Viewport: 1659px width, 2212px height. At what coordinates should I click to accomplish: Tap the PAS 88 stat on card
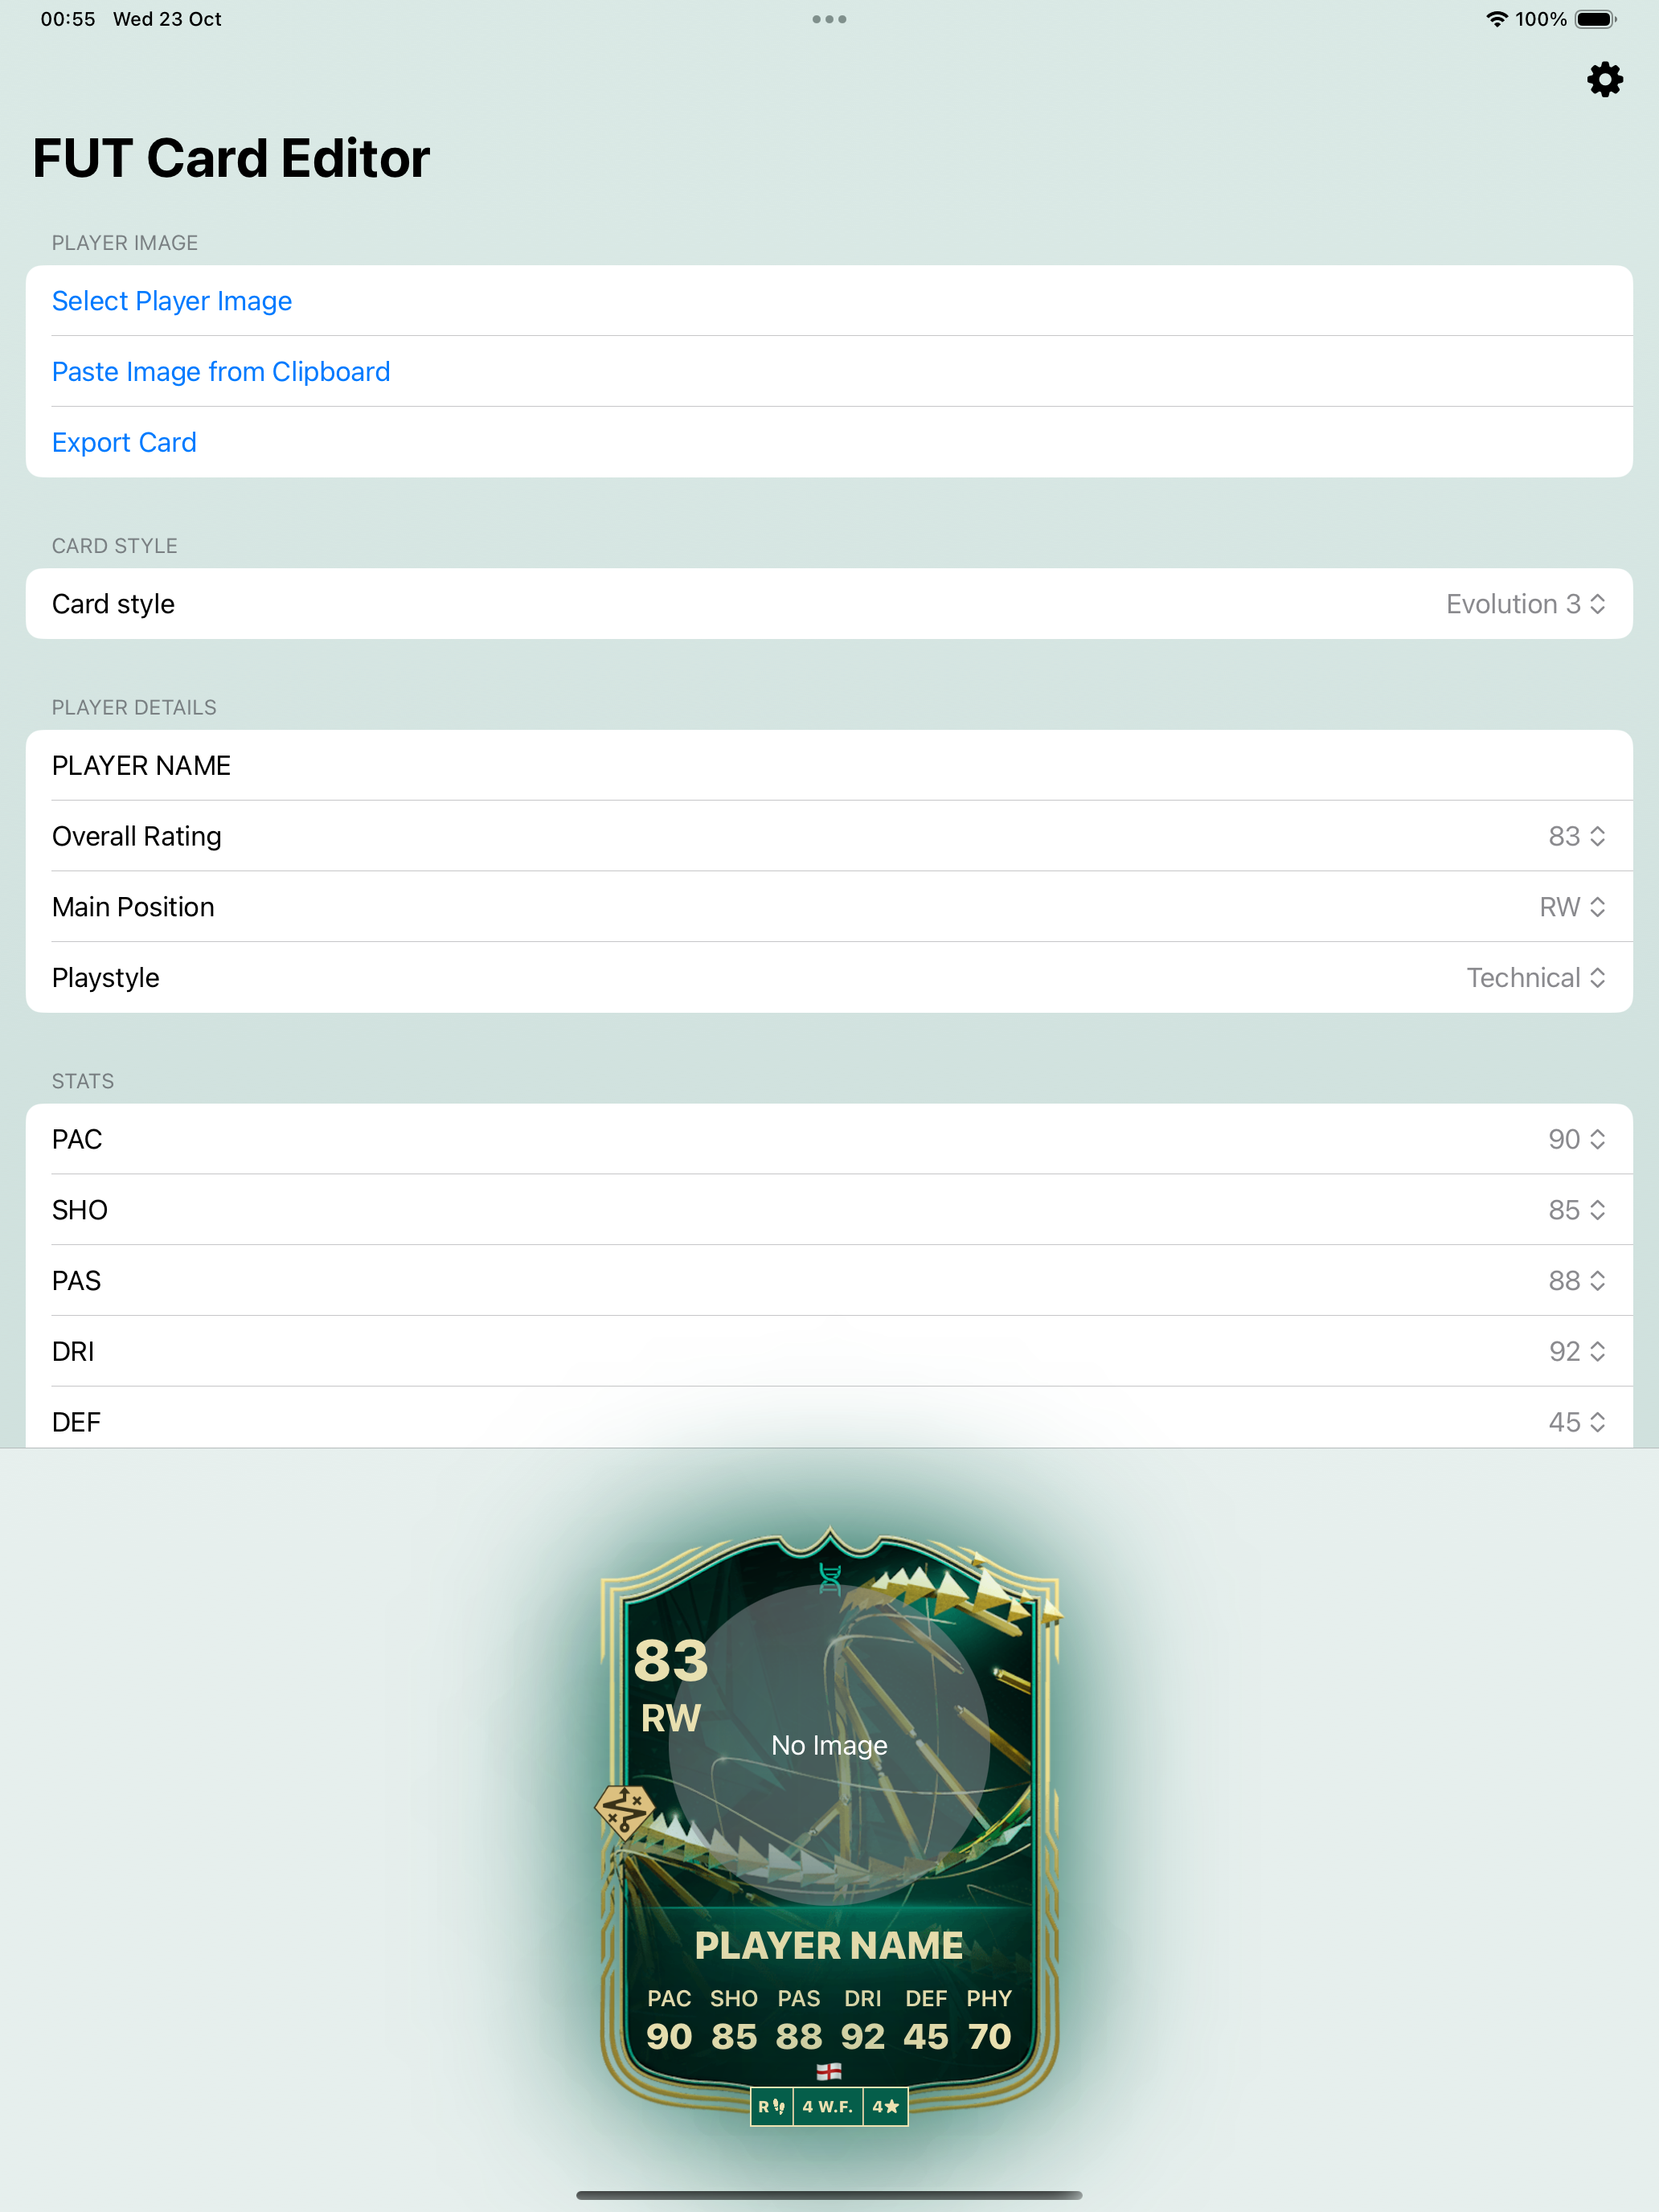799,2020
